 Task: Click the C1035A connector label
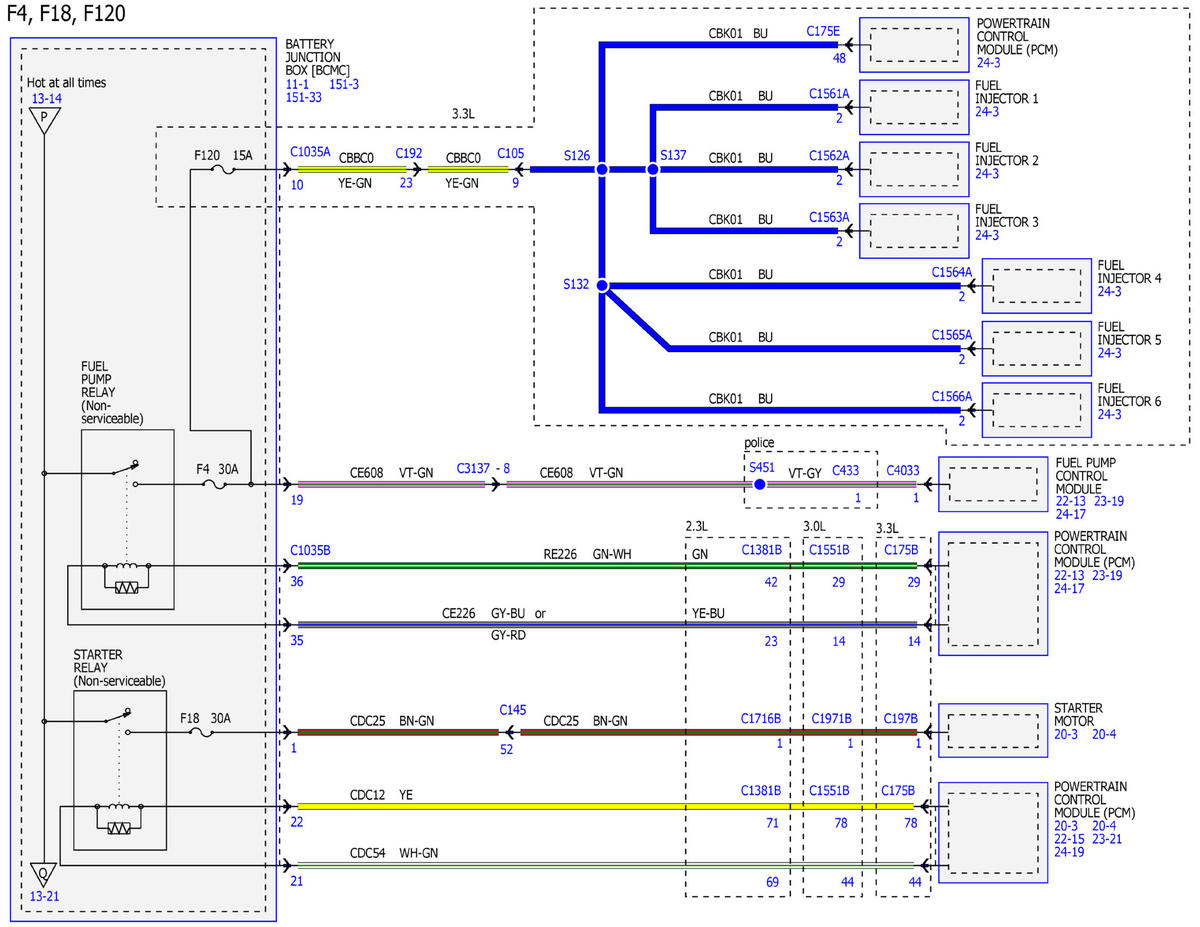point(310,153)
